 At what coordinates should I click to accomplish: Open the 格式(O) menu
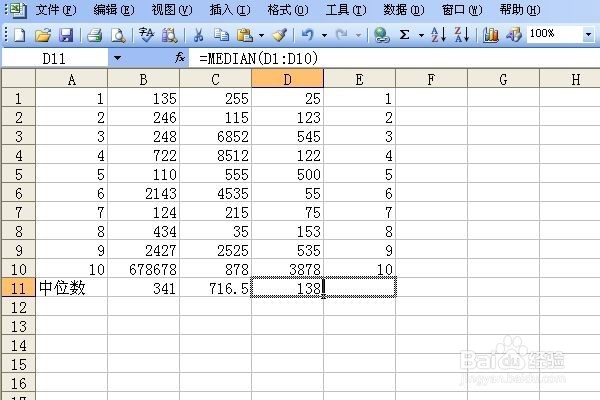pyautogui.click(x=288, y=10)
